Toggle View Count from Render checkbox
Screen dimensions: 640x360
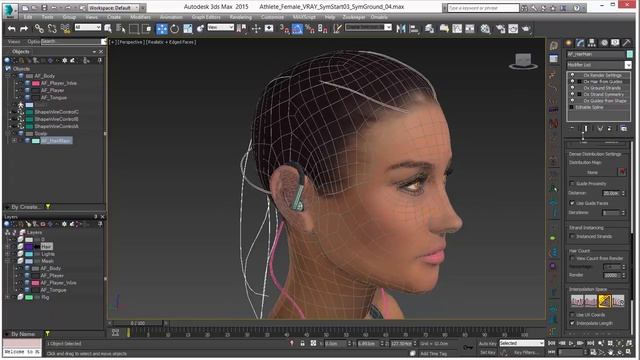click(x=572, y=258)
